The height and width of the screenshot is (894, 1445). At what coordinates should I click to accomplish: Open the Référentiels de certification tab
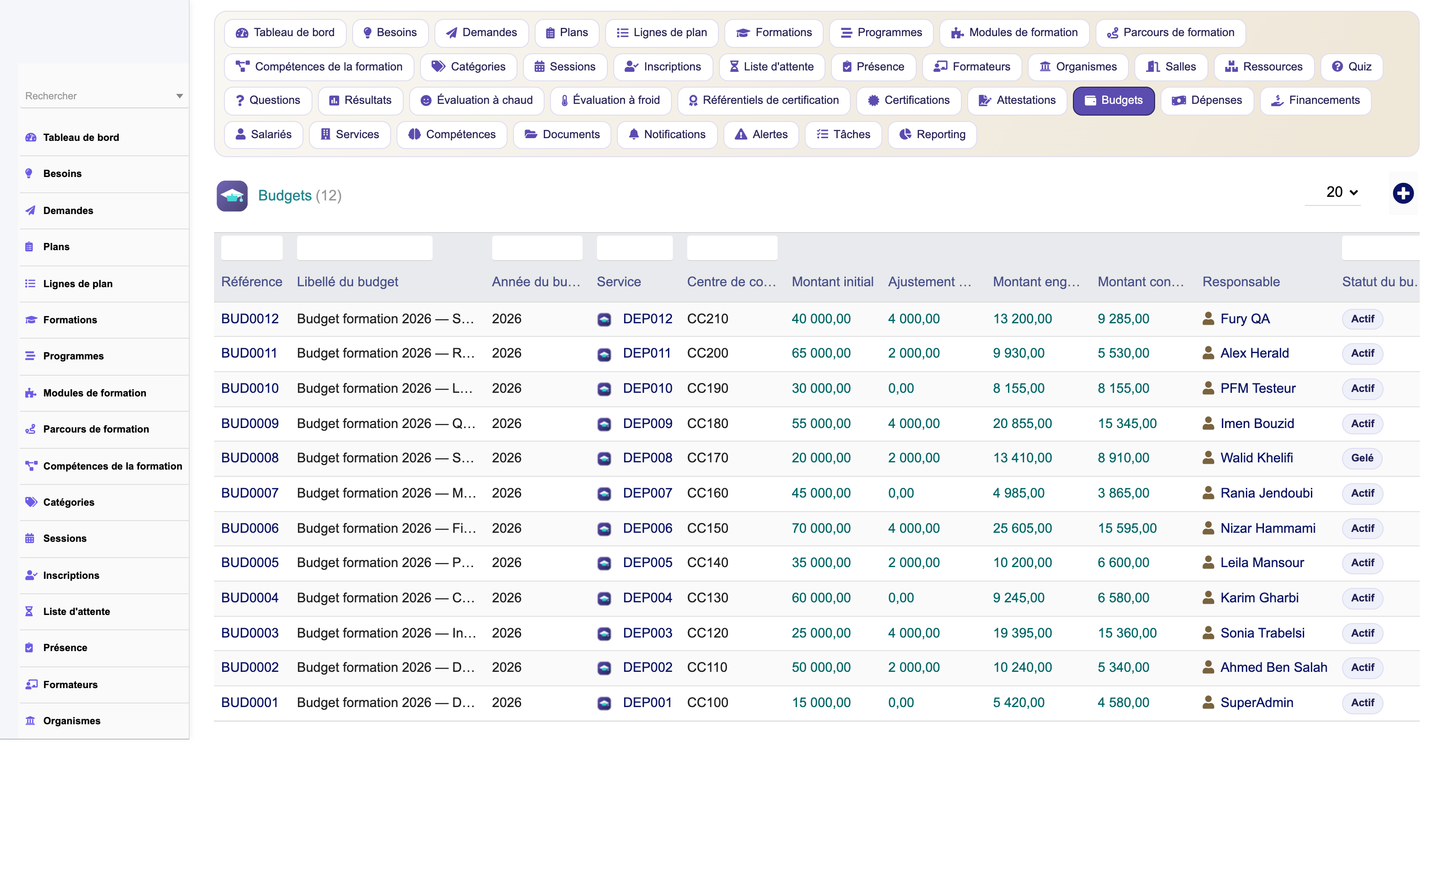tap(764, 101)
